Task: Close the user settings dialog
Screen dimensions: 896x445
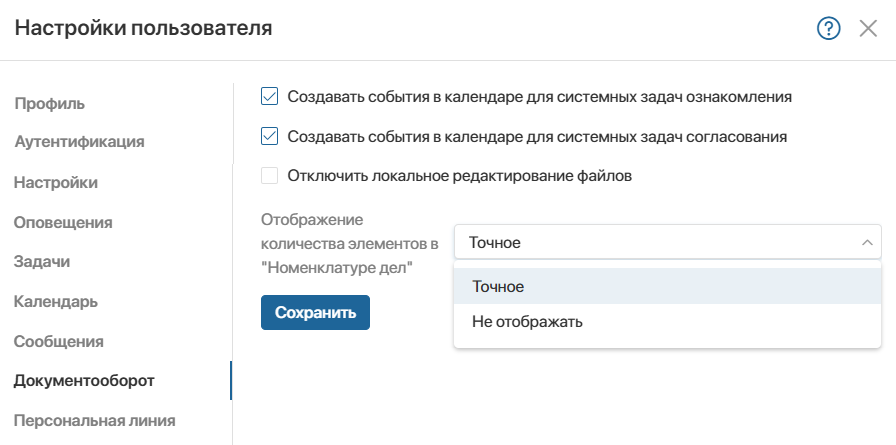Action: 868,28
